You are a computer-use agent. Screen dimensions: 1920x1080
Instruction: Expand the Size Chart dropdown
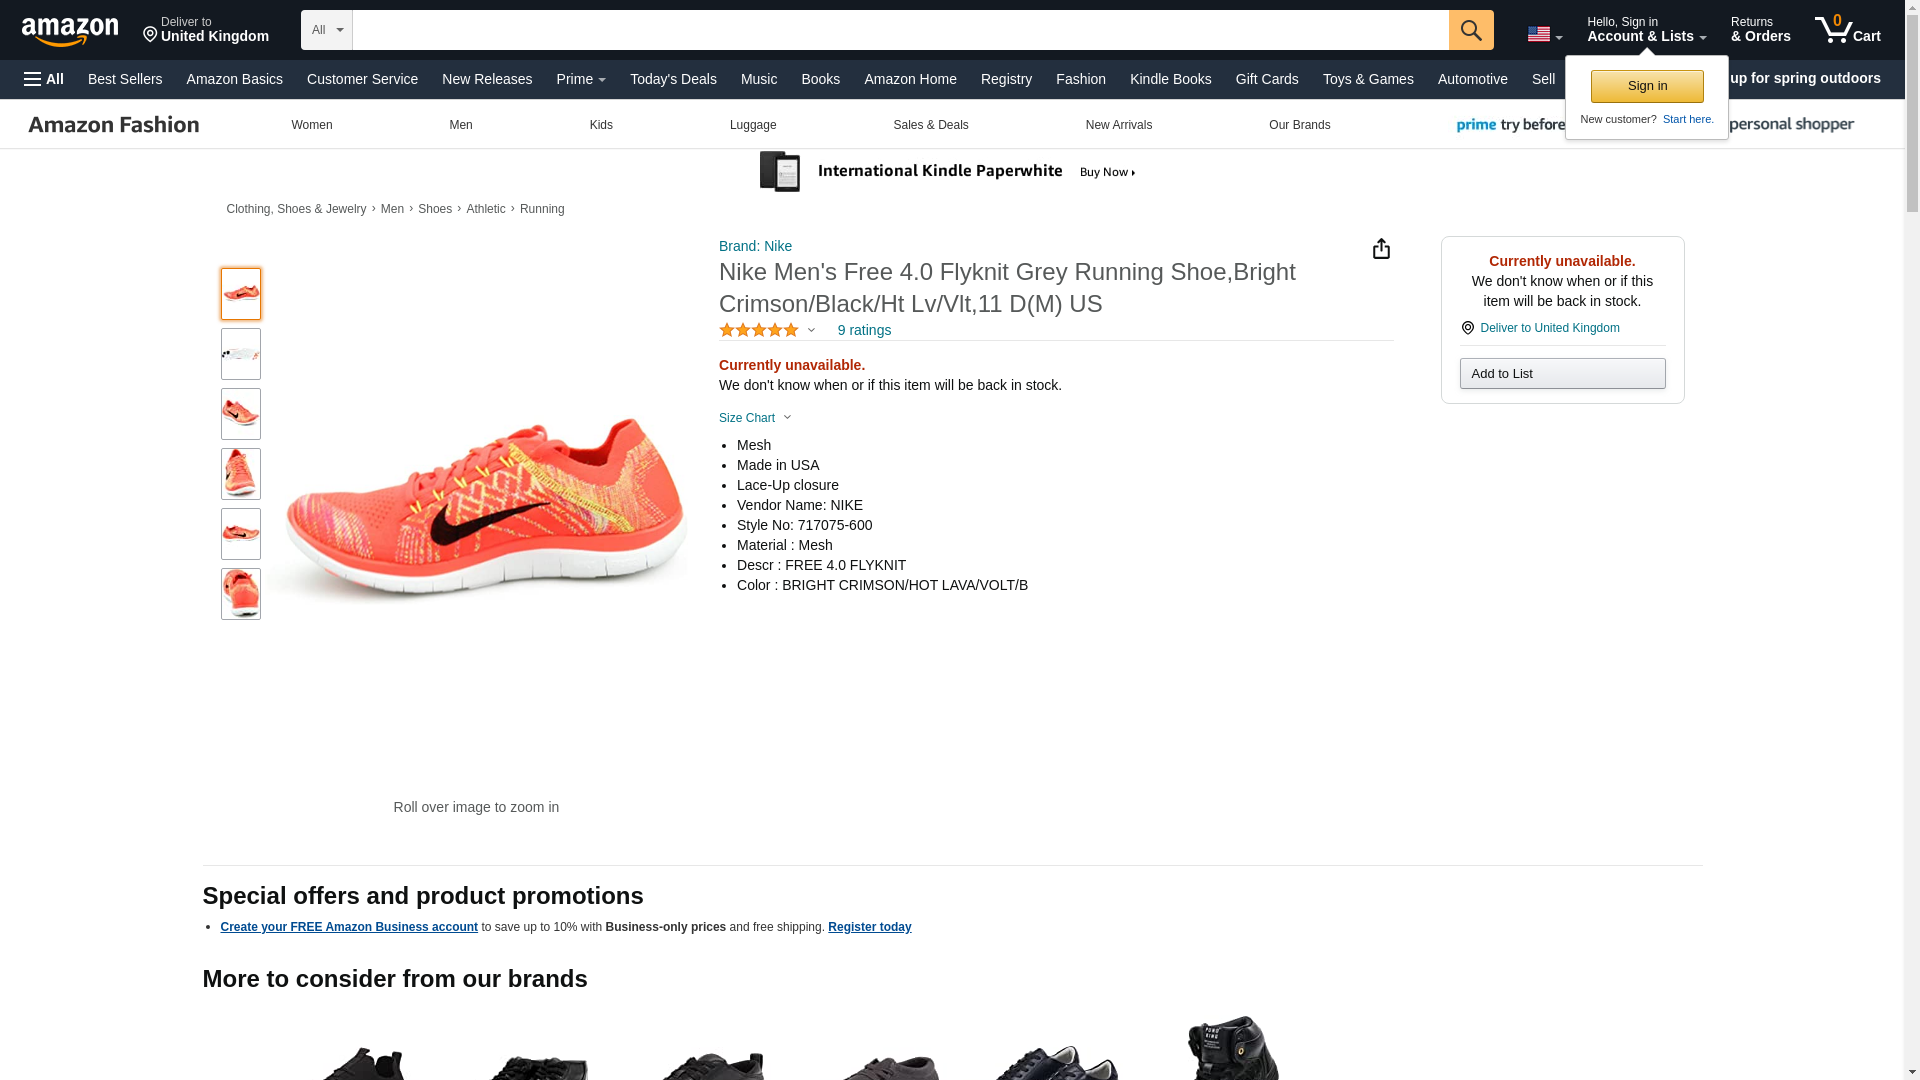point(755,418)
